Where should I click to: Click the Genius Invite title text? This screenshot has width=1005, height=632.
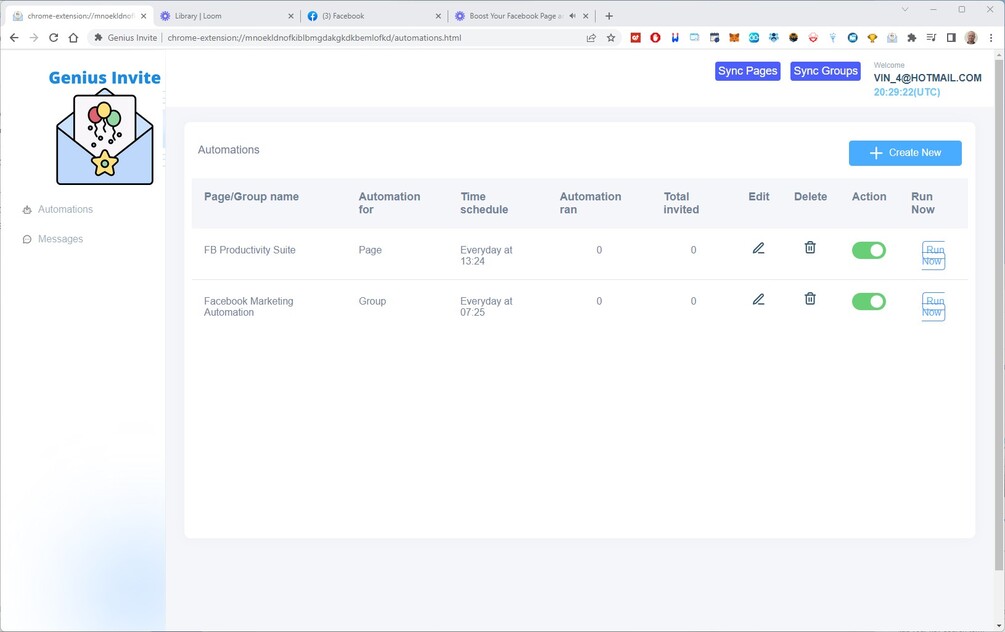pyautogui.click(x=104, y=78)
